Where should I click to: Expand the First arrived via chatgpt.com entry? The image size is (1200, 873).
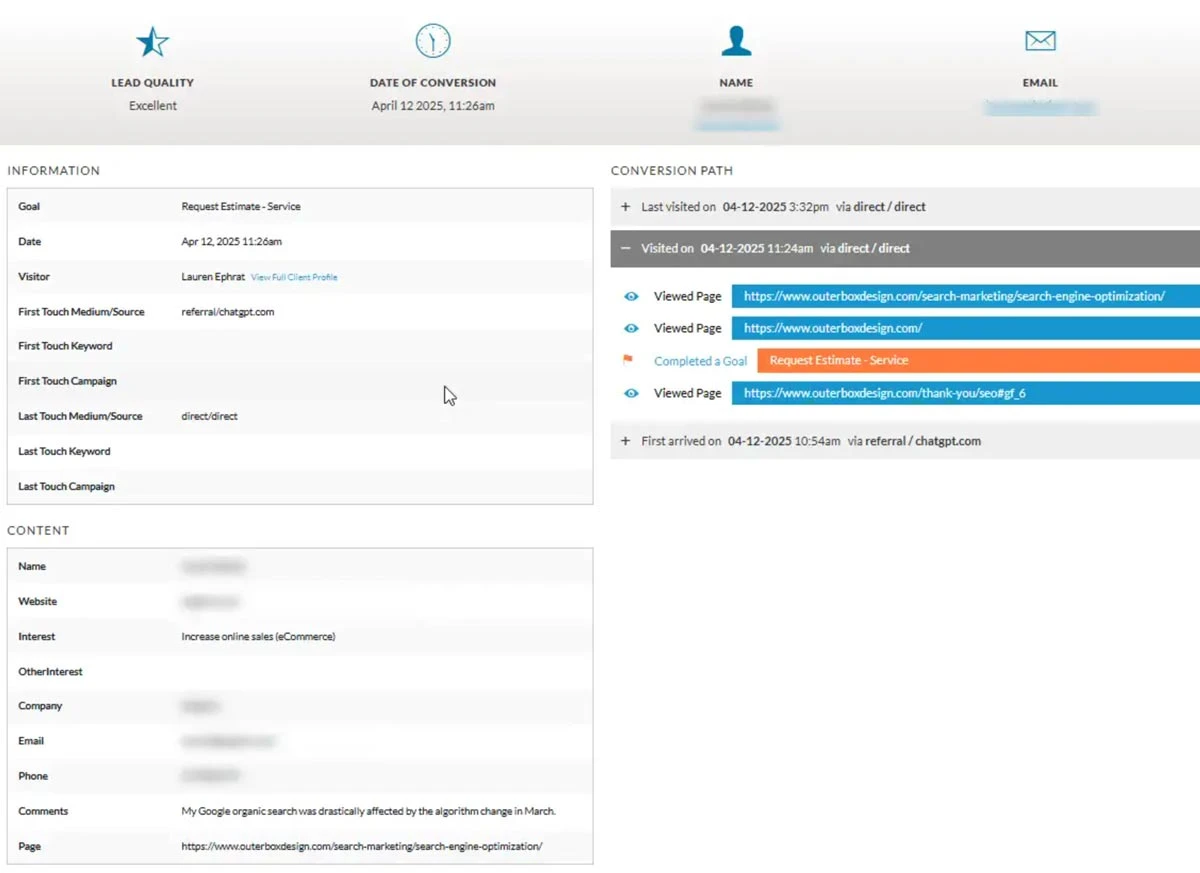point(626,441)
